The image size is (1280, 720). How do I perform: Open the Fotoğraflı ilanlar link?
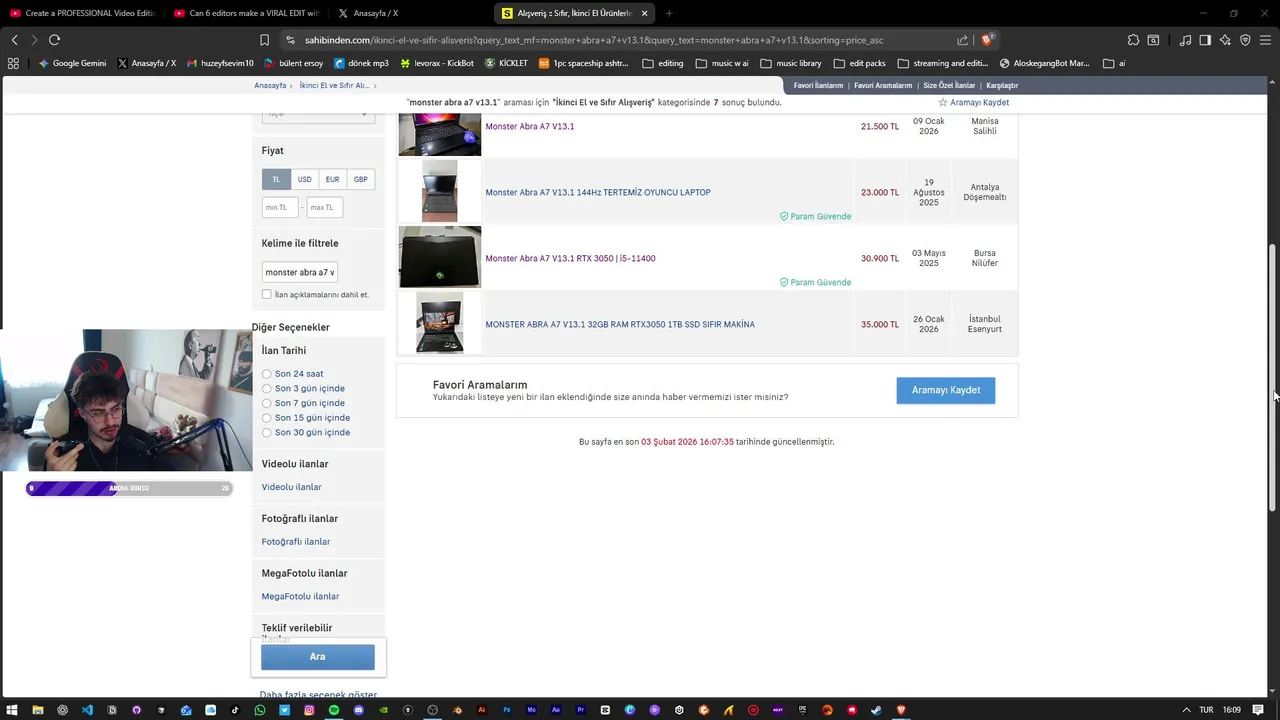coord(296,542)
